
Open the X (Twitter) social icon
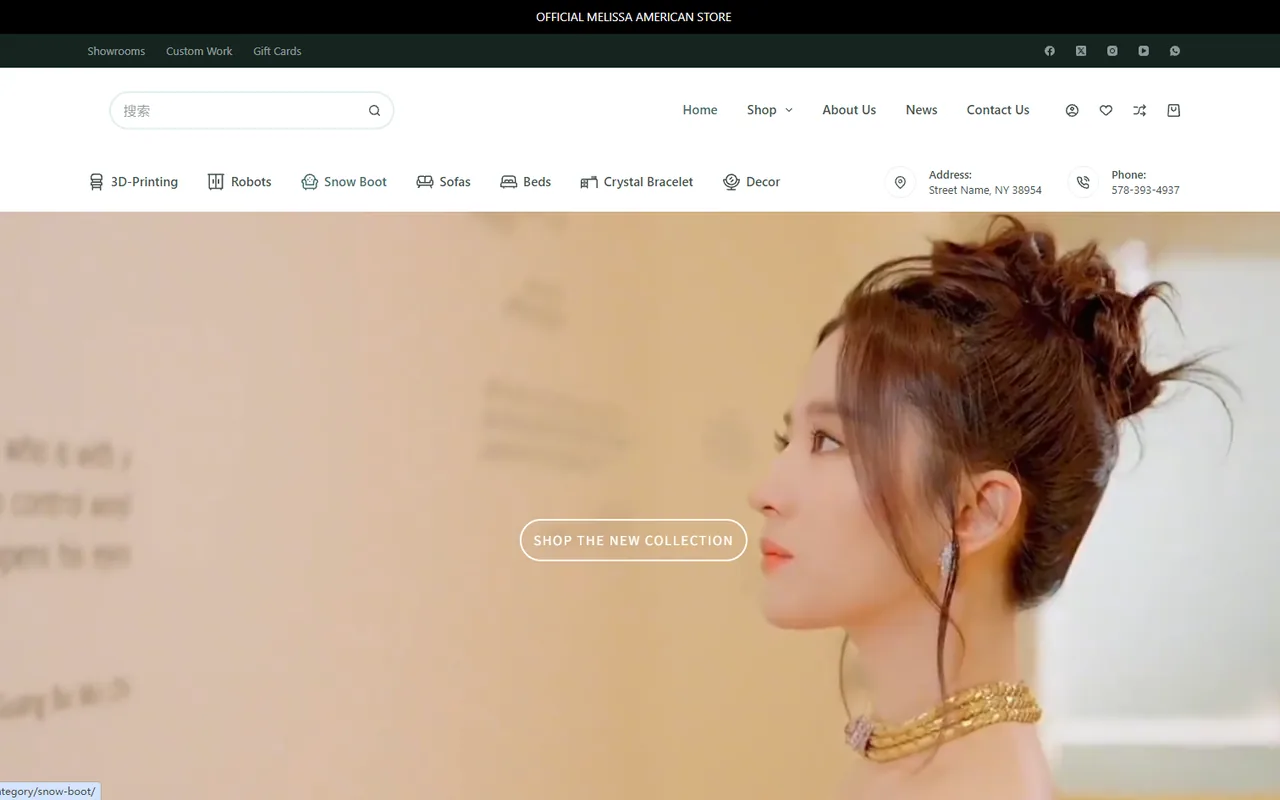coord(1081,51)
